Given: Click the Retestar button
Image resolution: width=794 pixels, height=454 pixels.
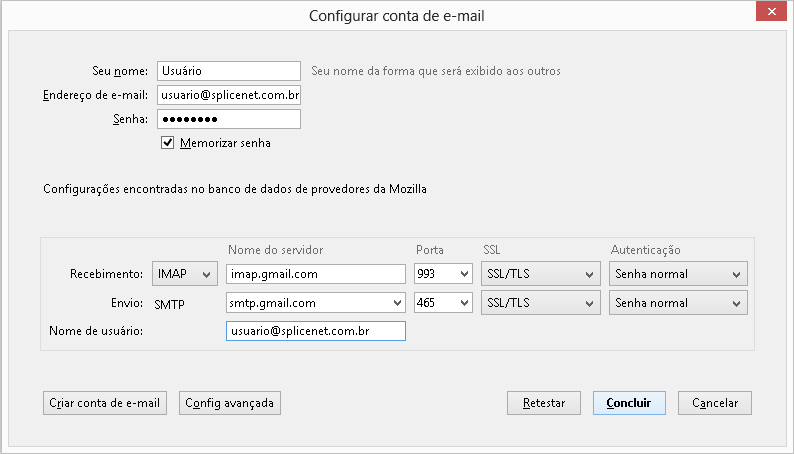Looking at the screenshot, I should coord(544,403).
